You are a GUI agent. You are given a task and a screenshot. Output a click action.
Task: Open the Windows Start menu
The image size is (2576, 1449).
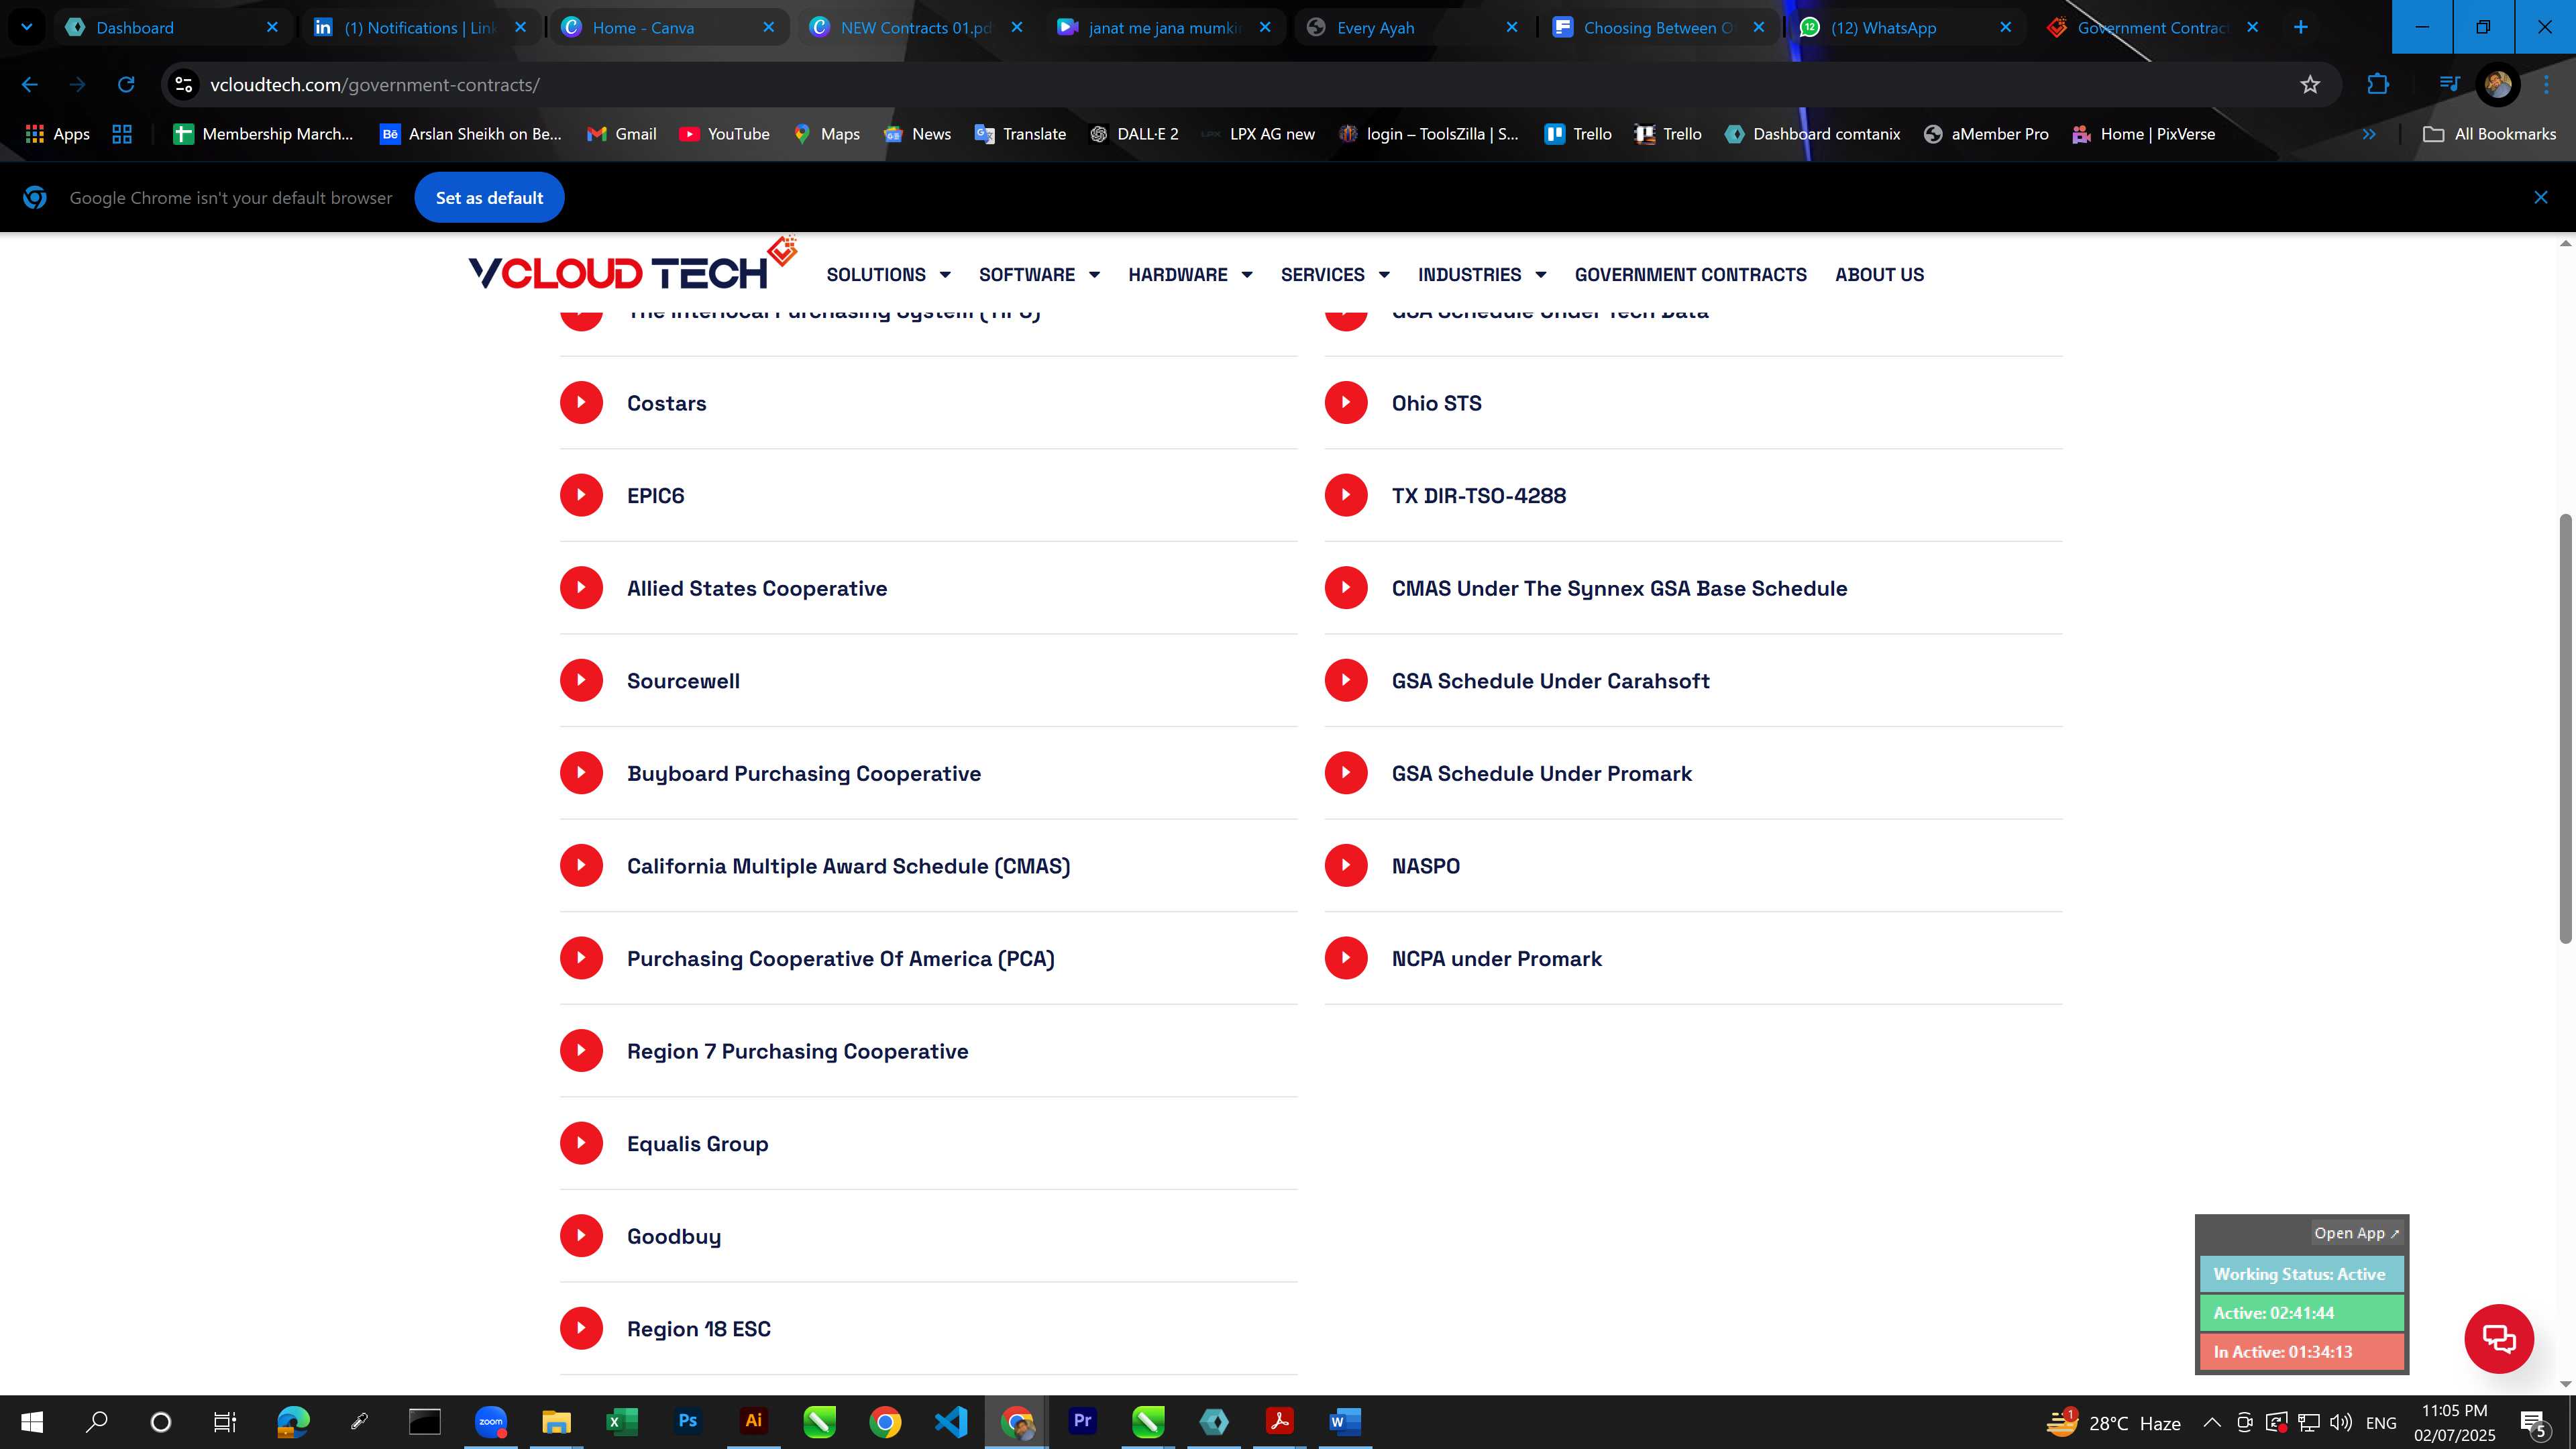(32, 1421)
